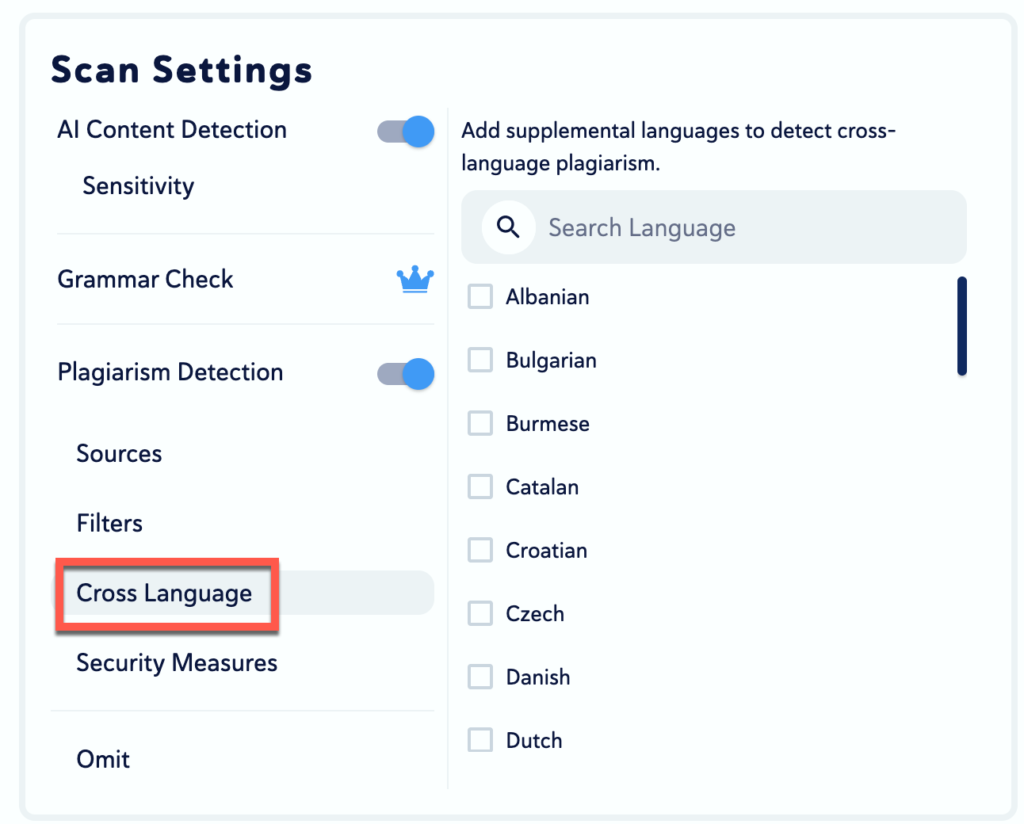Open the Sensitivity settings
Screen dimensions: 1024x824
[138, 186]
